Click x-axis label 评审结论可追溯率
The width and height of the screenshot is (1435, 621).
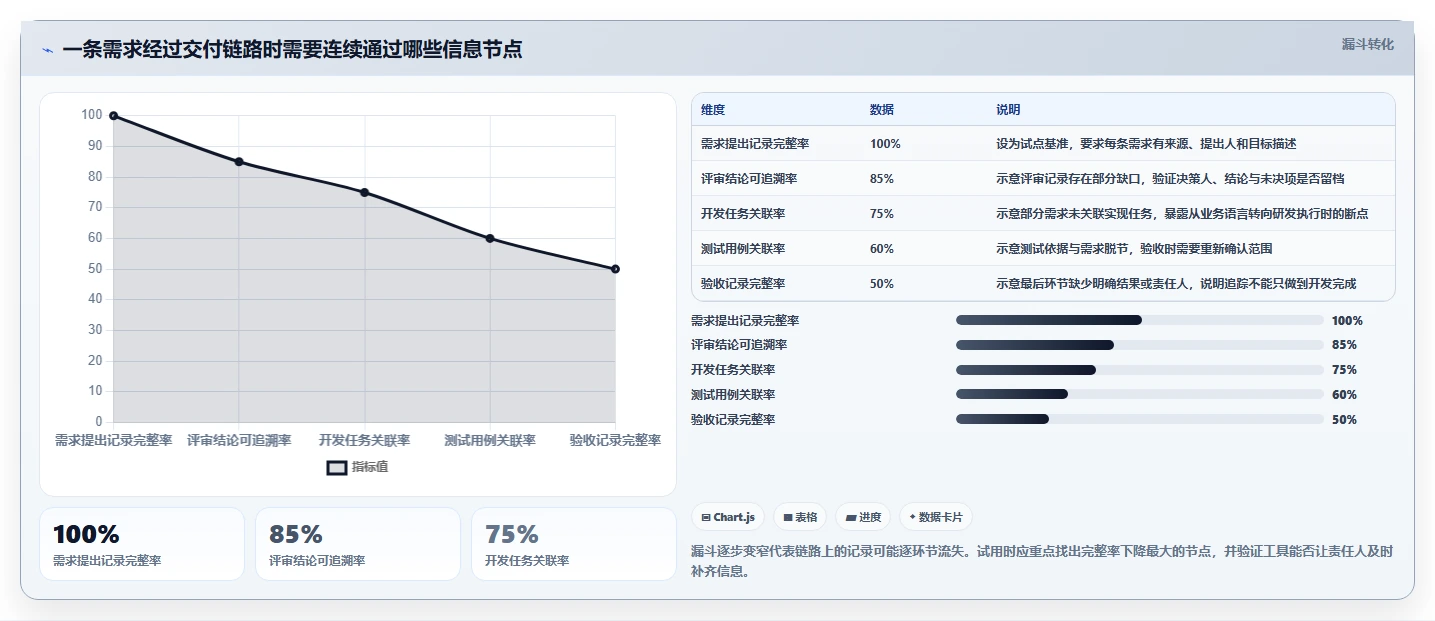pos(239,440)
